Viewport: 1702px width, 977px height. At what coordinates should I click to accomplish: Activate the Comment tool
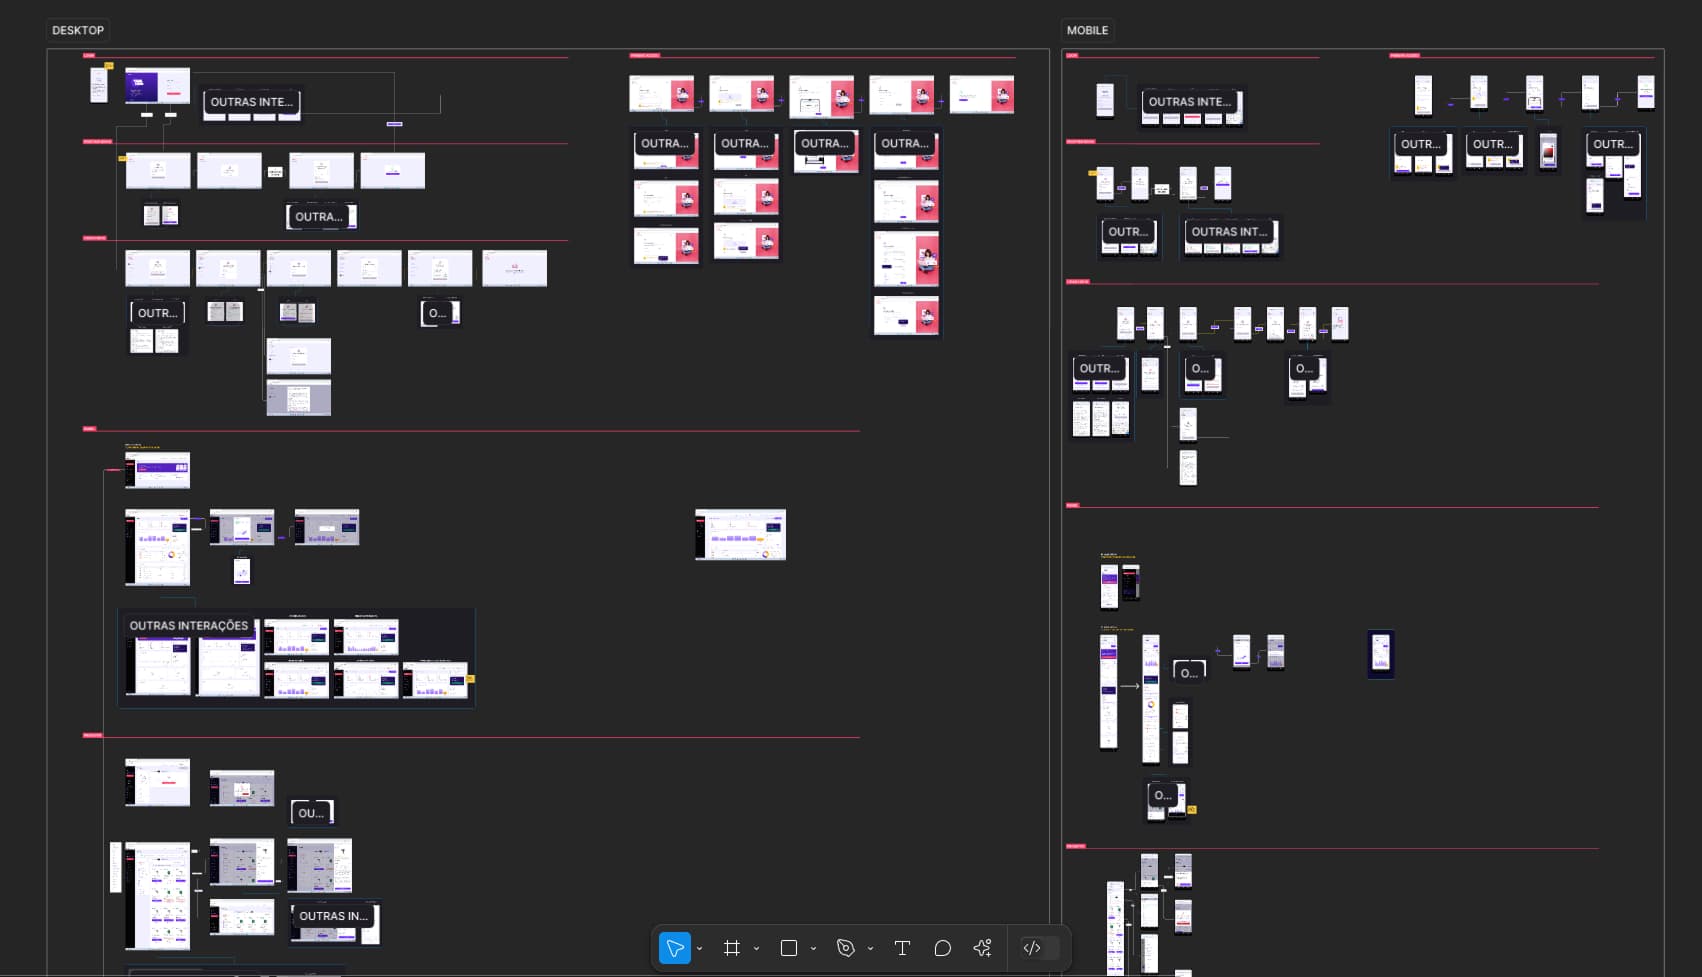pos(942,948)
